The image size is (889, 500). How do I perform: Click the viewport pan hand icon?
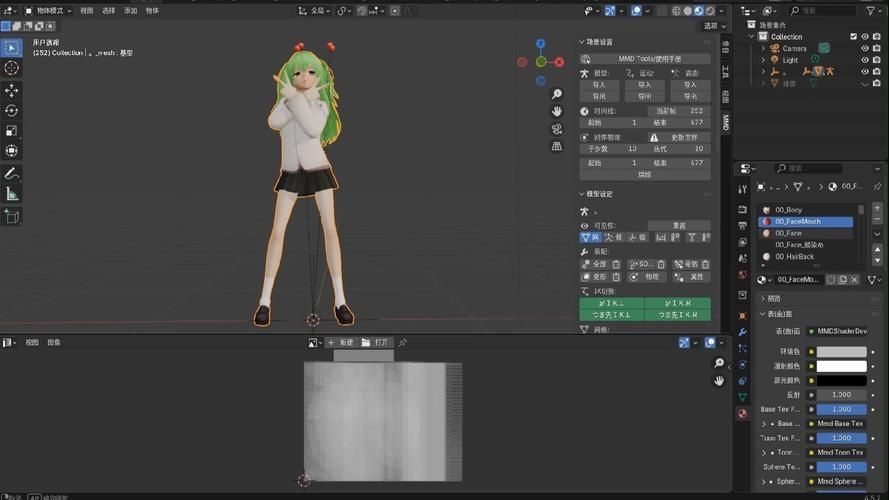(557, 112)
